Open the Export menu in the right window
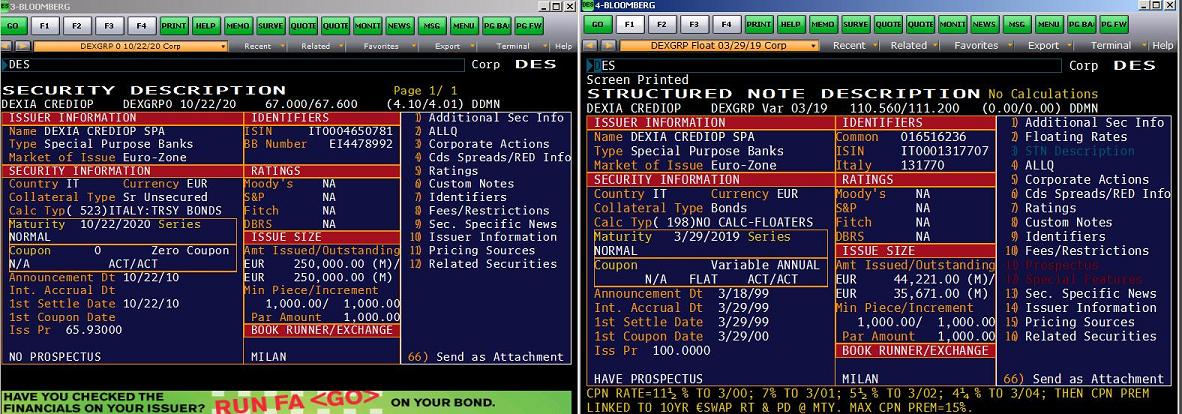 pyautogui.click(x=1048, y=46)
